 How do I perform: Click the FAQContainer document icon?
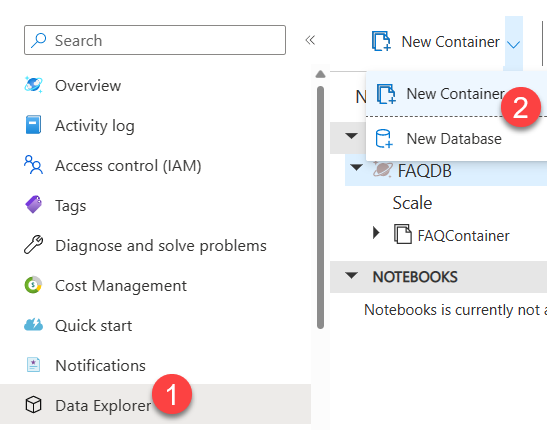click(403, 234)
